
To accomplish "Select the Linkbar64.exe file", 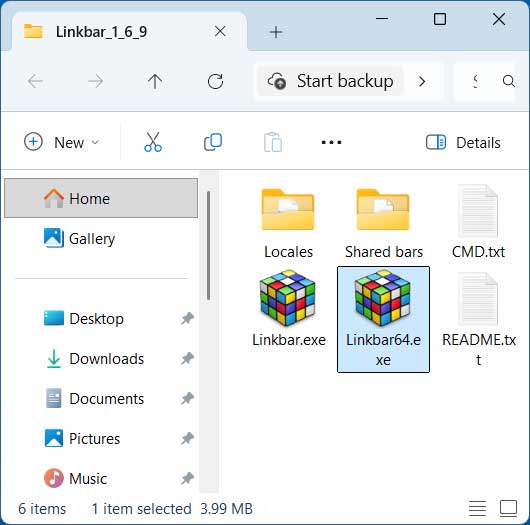I will pyautogui.click(x=383, y=319).
